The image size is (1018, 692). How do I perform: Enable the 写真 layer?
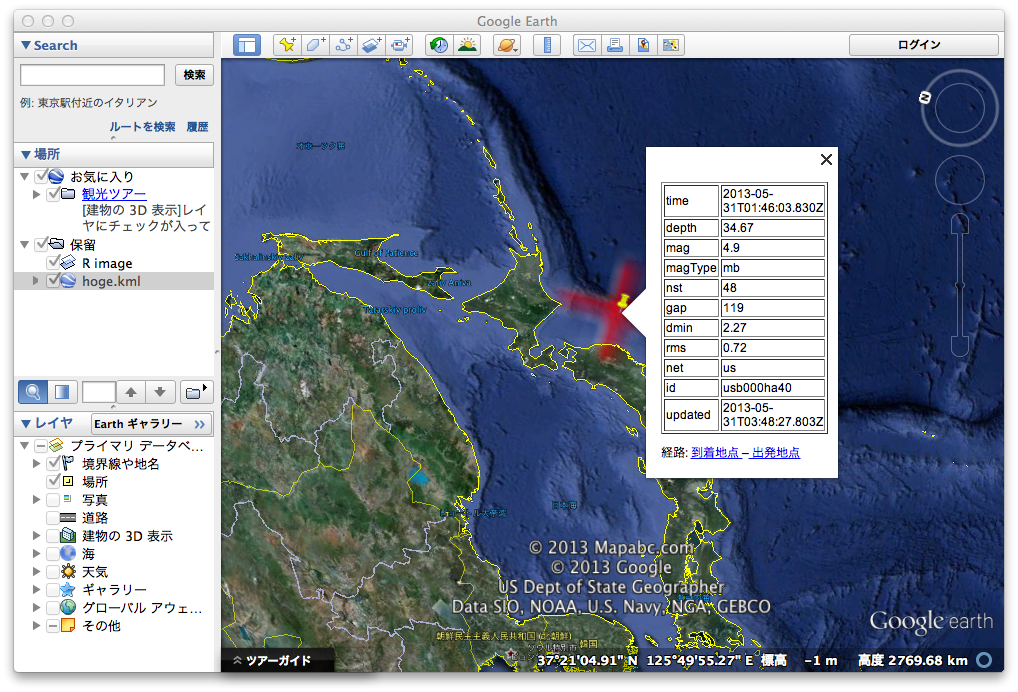point(53,499)
